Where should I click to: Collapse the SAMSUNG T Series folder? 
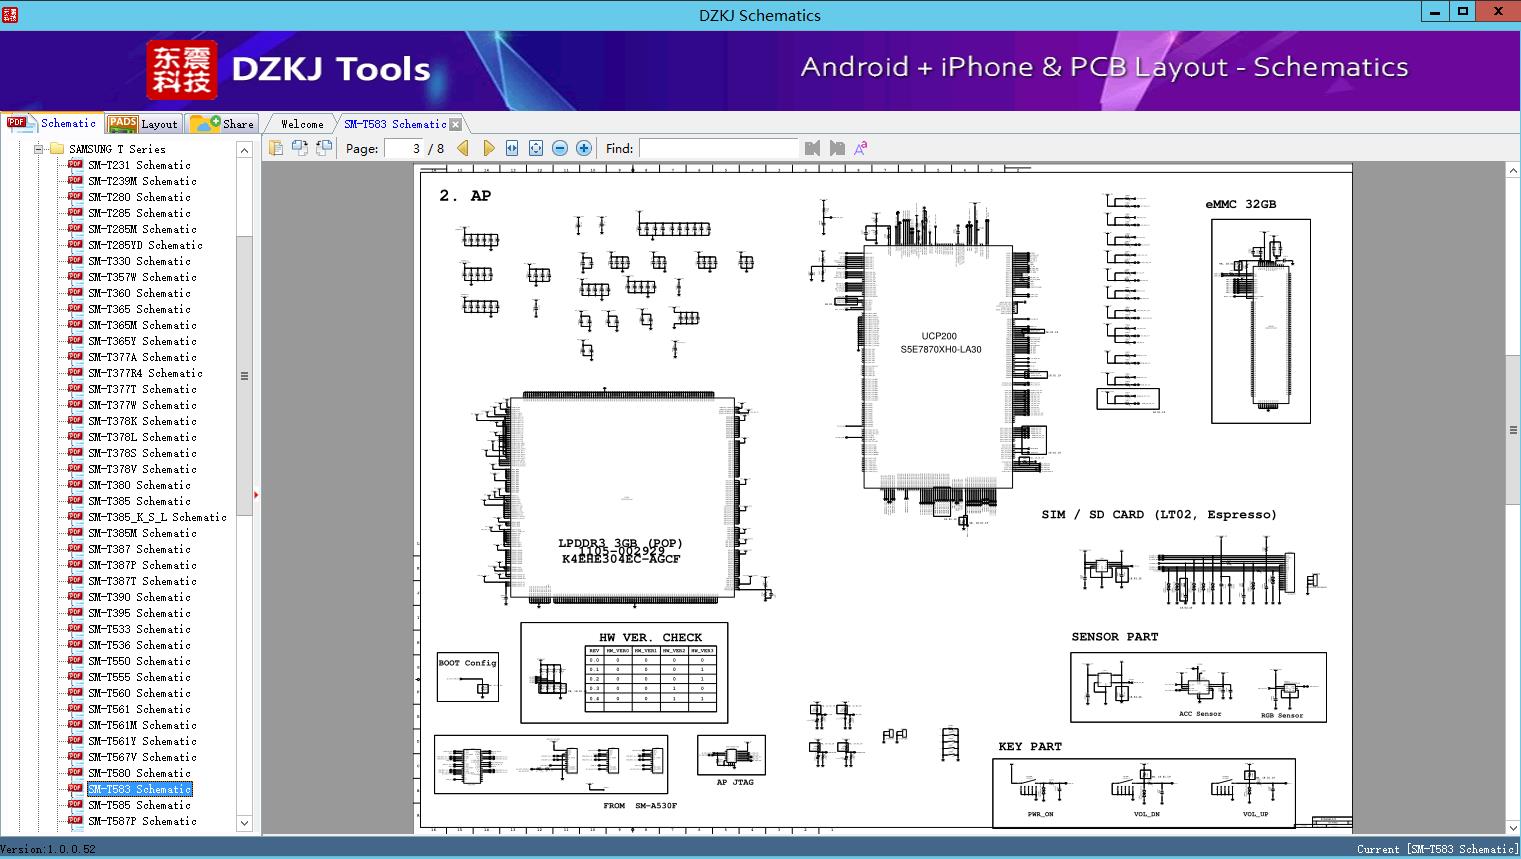(x=38, y=149)
